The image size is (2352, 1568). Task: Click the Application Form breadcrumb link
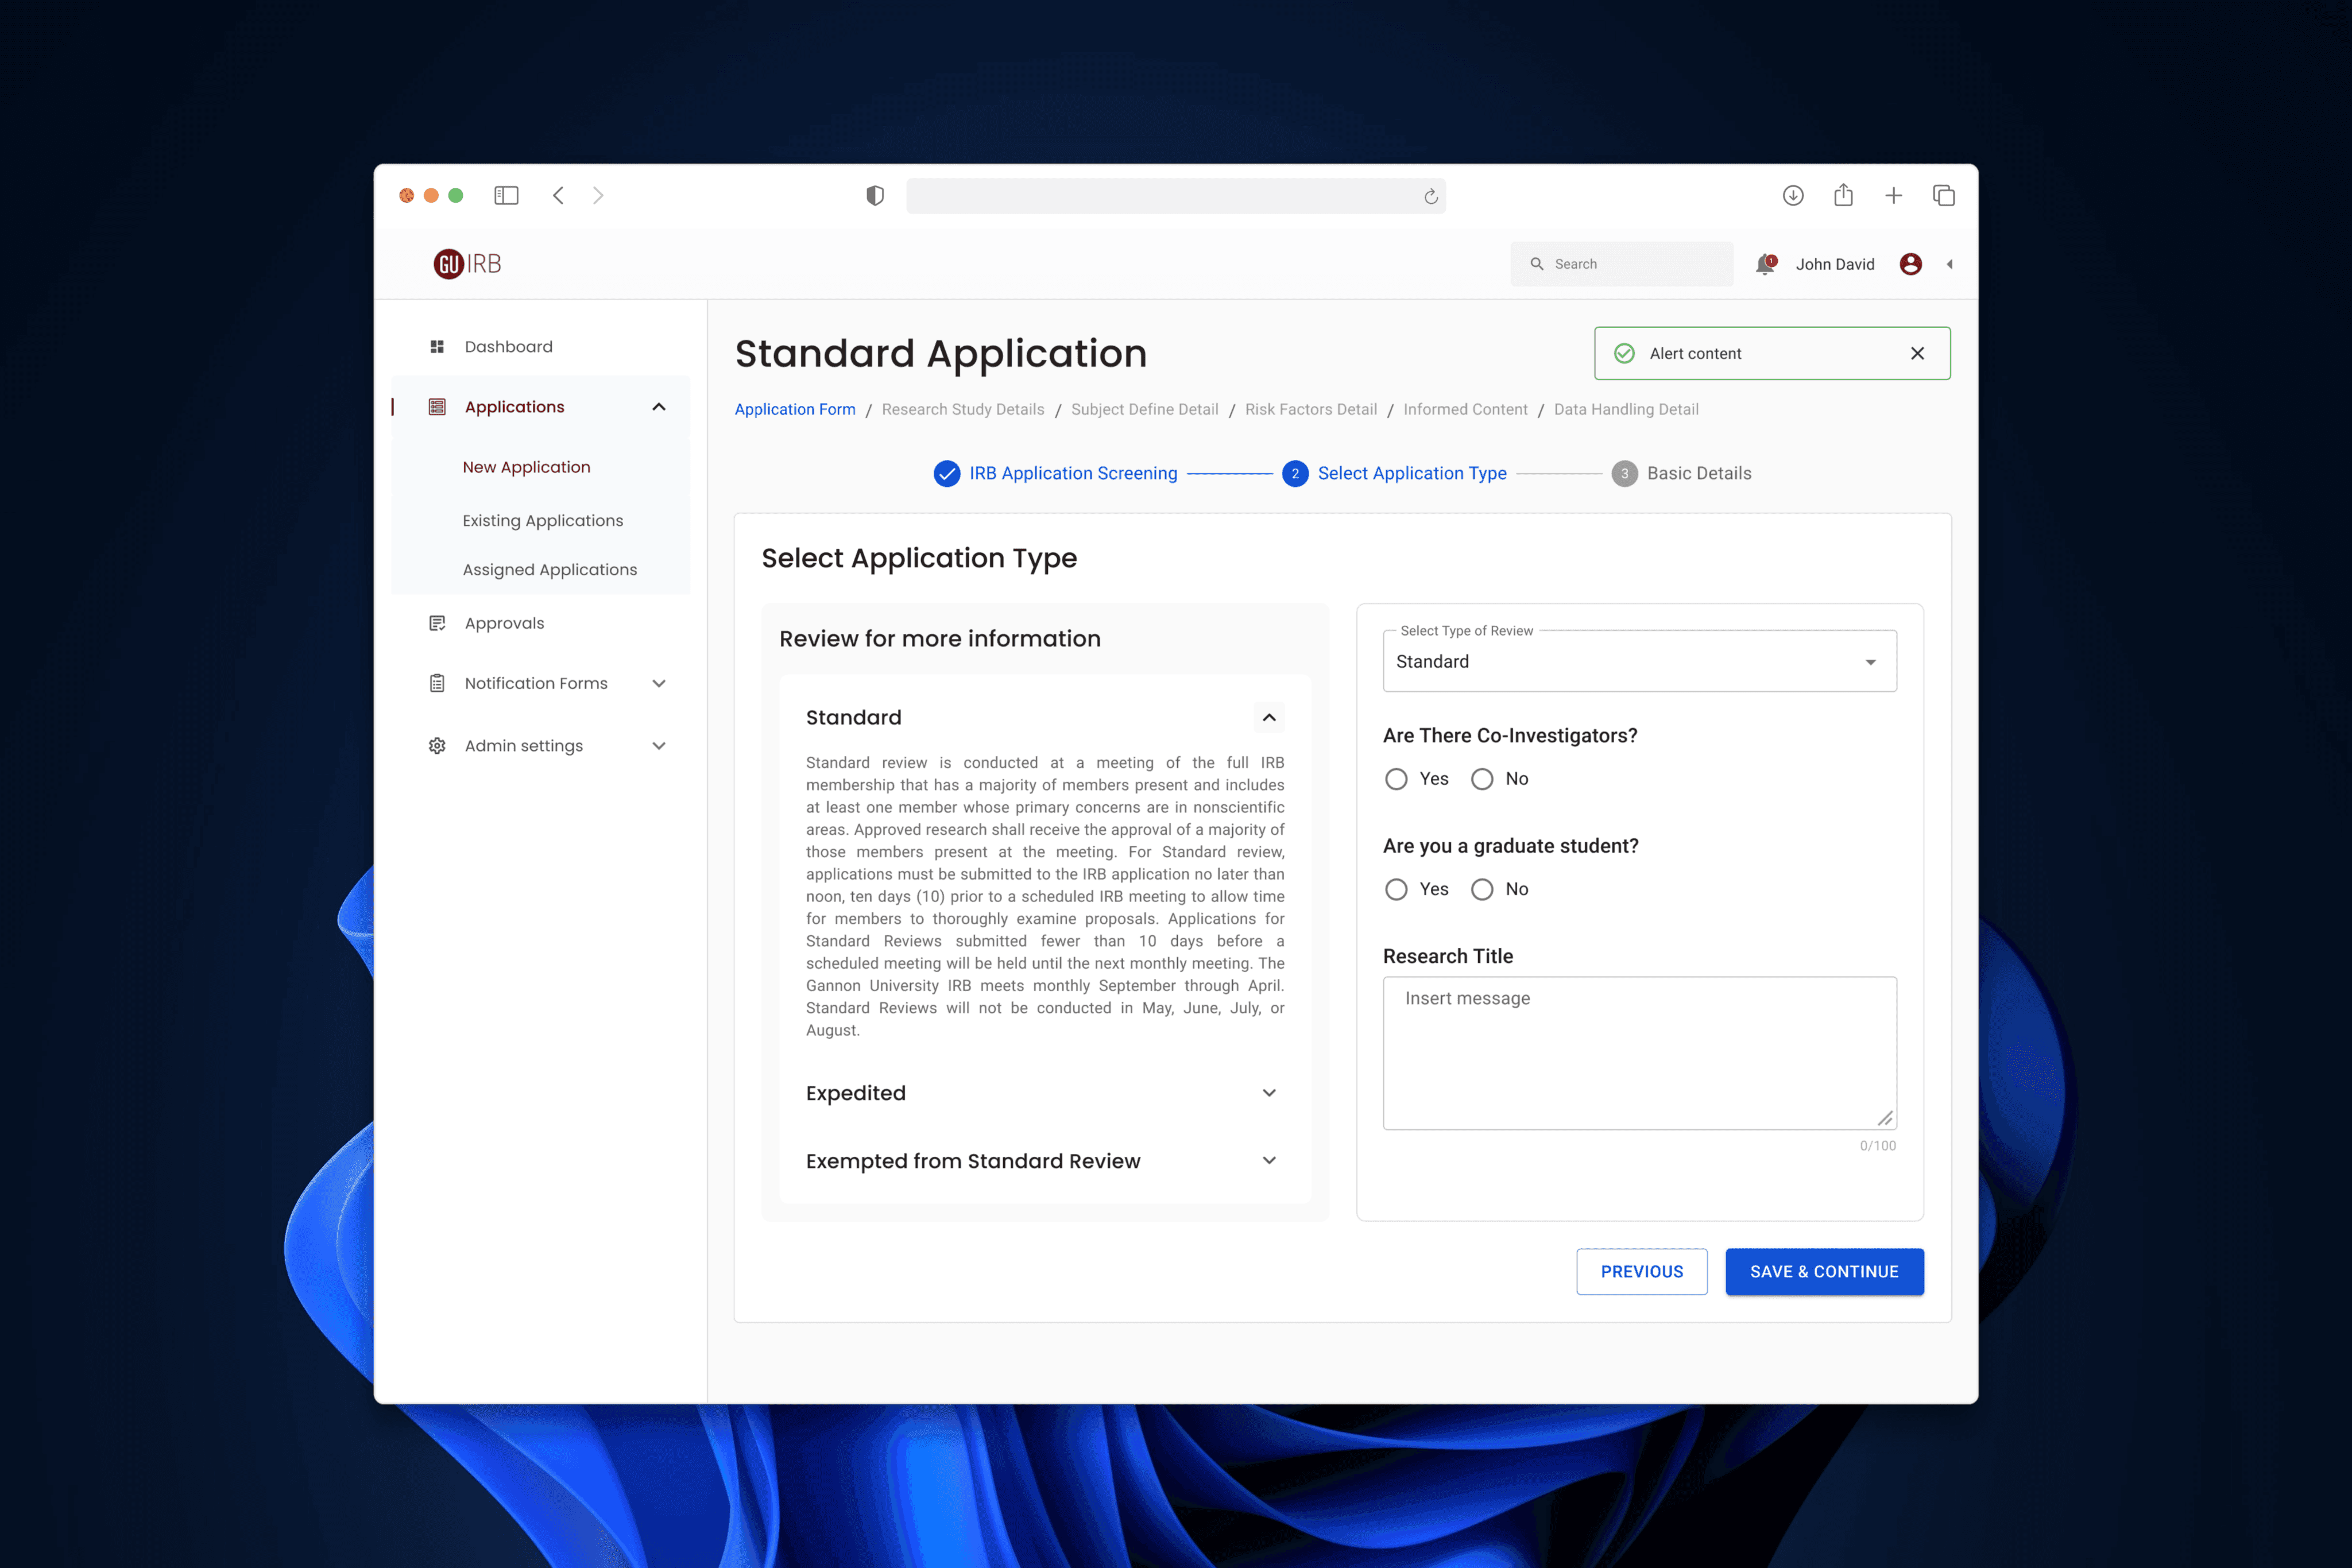795,409
